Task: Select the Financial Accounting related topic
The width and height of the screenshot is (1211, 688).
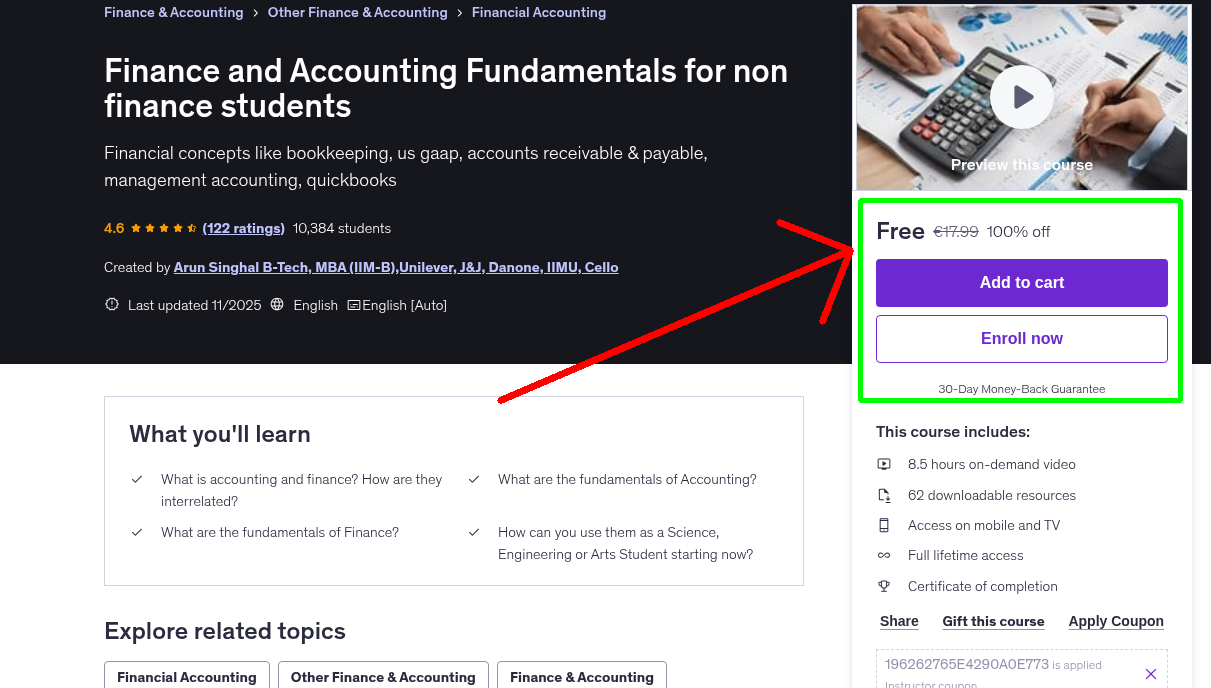Action: (186, 677)
